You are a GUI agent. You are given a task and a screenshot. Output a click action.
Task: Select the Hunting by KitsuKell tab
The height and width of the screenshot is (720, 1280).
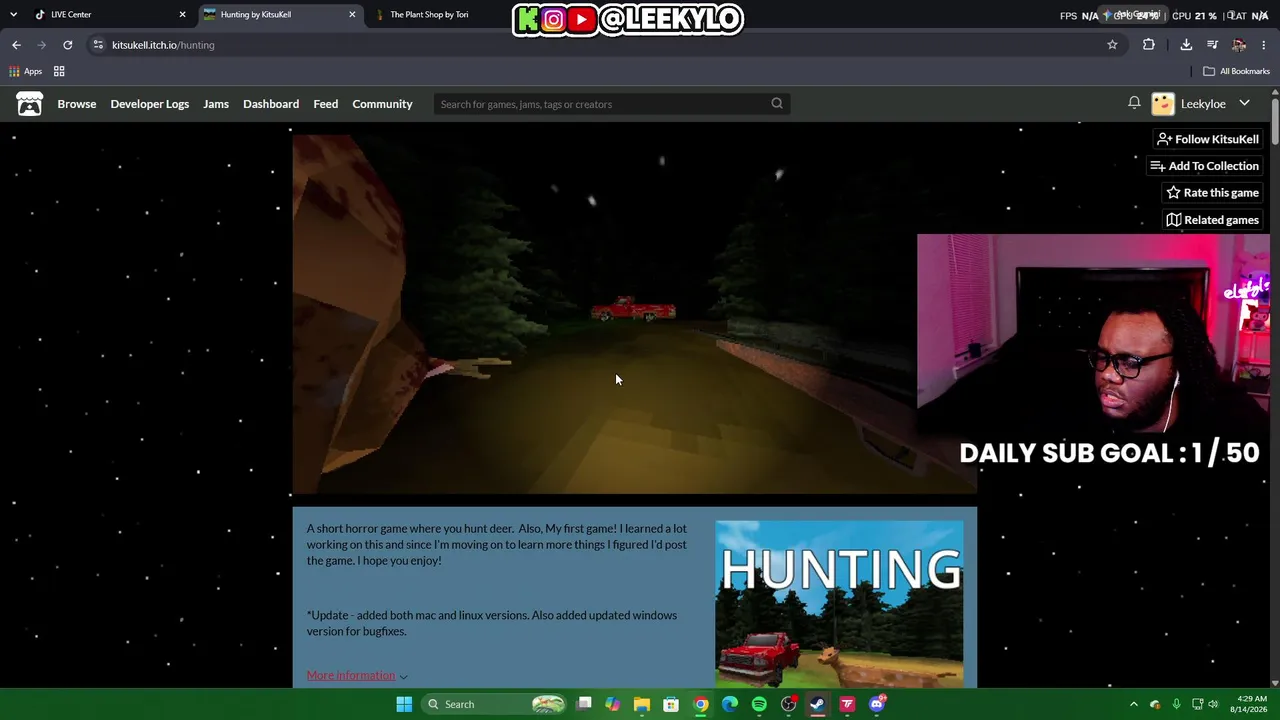click(x=279, y=15)
